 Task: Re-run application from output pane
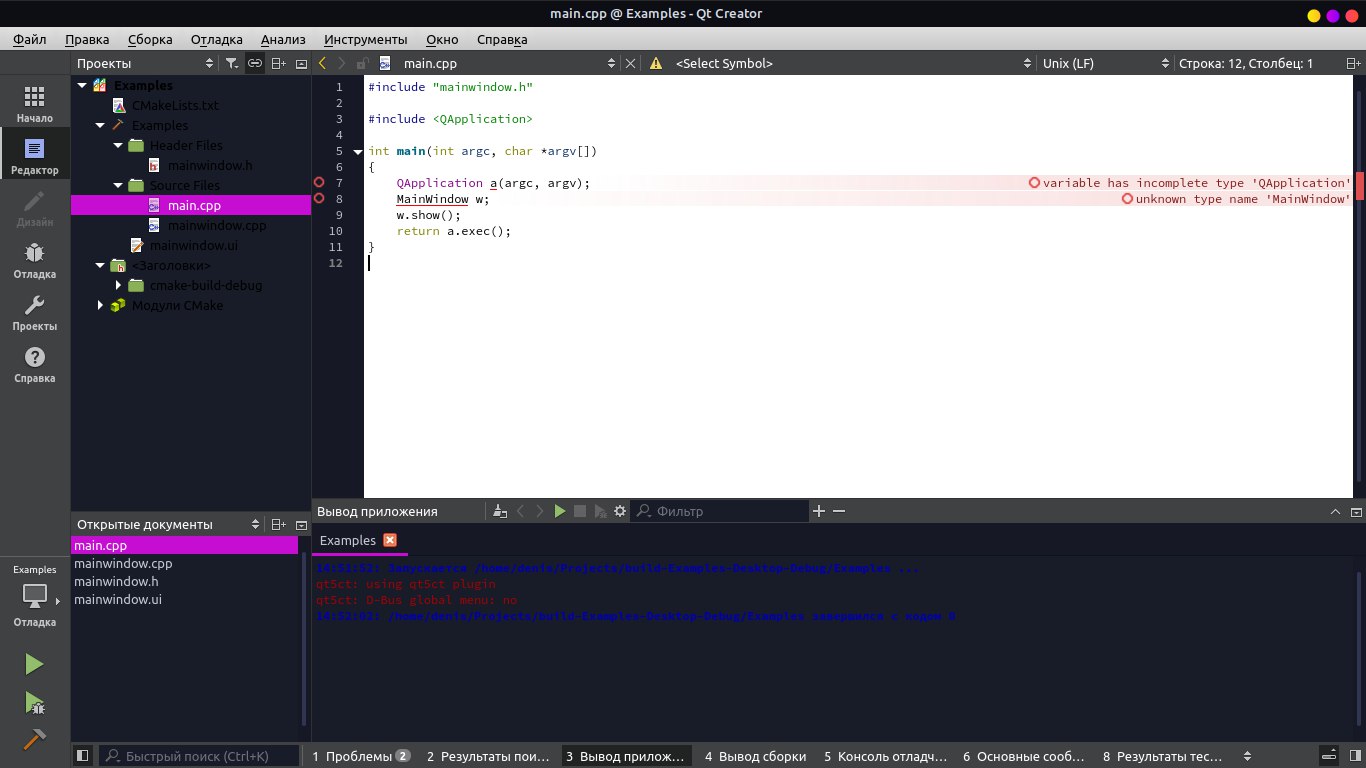tap(560, 511)
